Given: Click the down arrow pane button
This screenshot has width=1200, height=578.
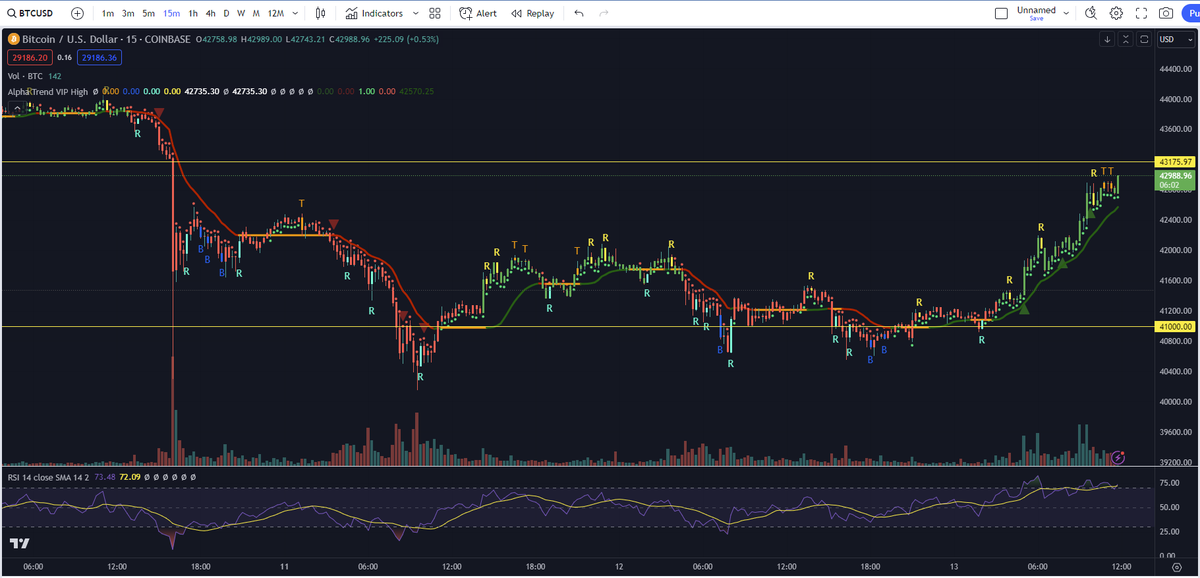Looking at the screenshot, I should 1107,39.
